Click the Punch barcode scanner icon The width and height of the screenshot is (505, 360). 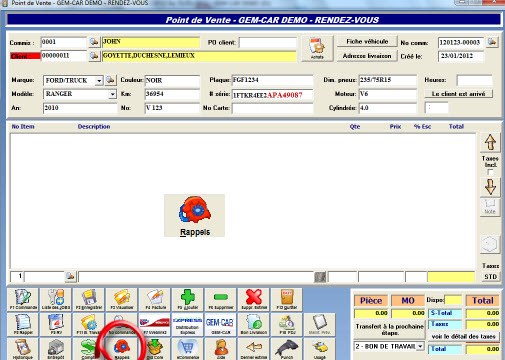(287, 349)
